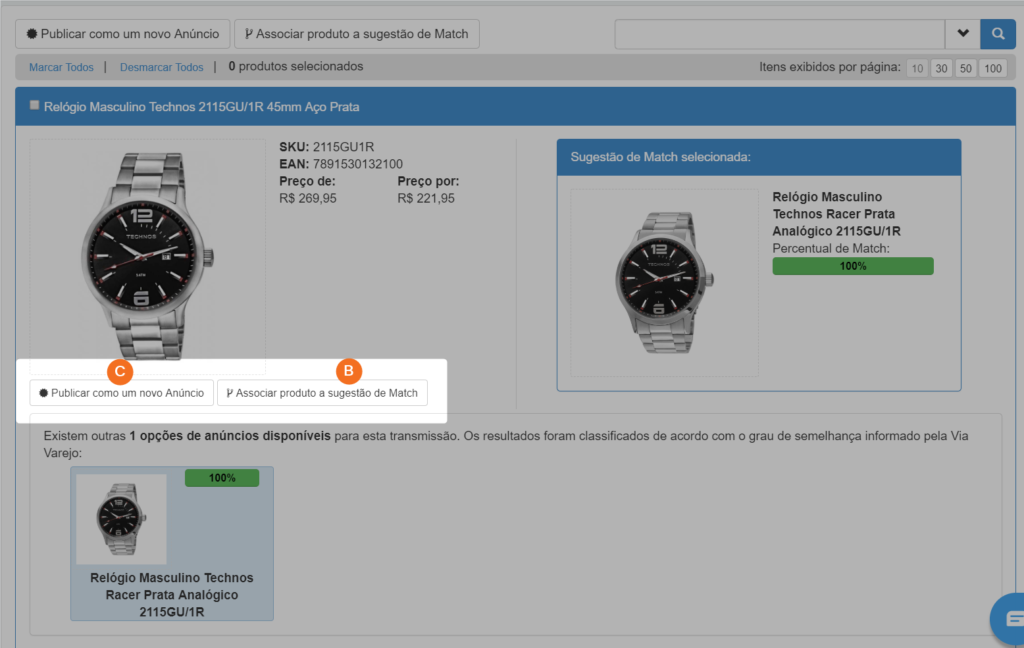Click 100% badge on available option card
Screen dimensions: 1024x648
222,478
